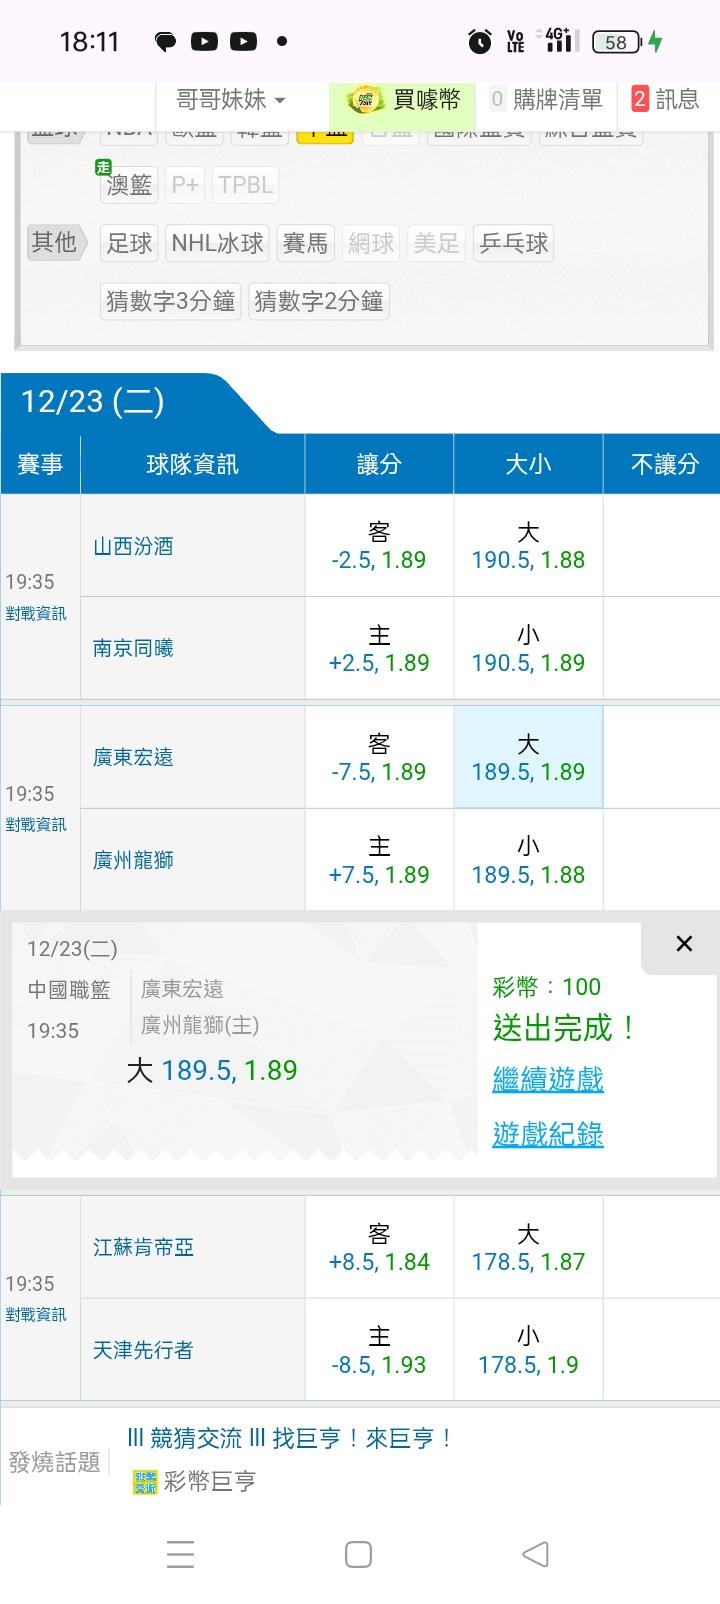Switch to NHL冰球 category
Viewport: 720px width, 1604px height.
pyautogui.click(x=217, y=243)
